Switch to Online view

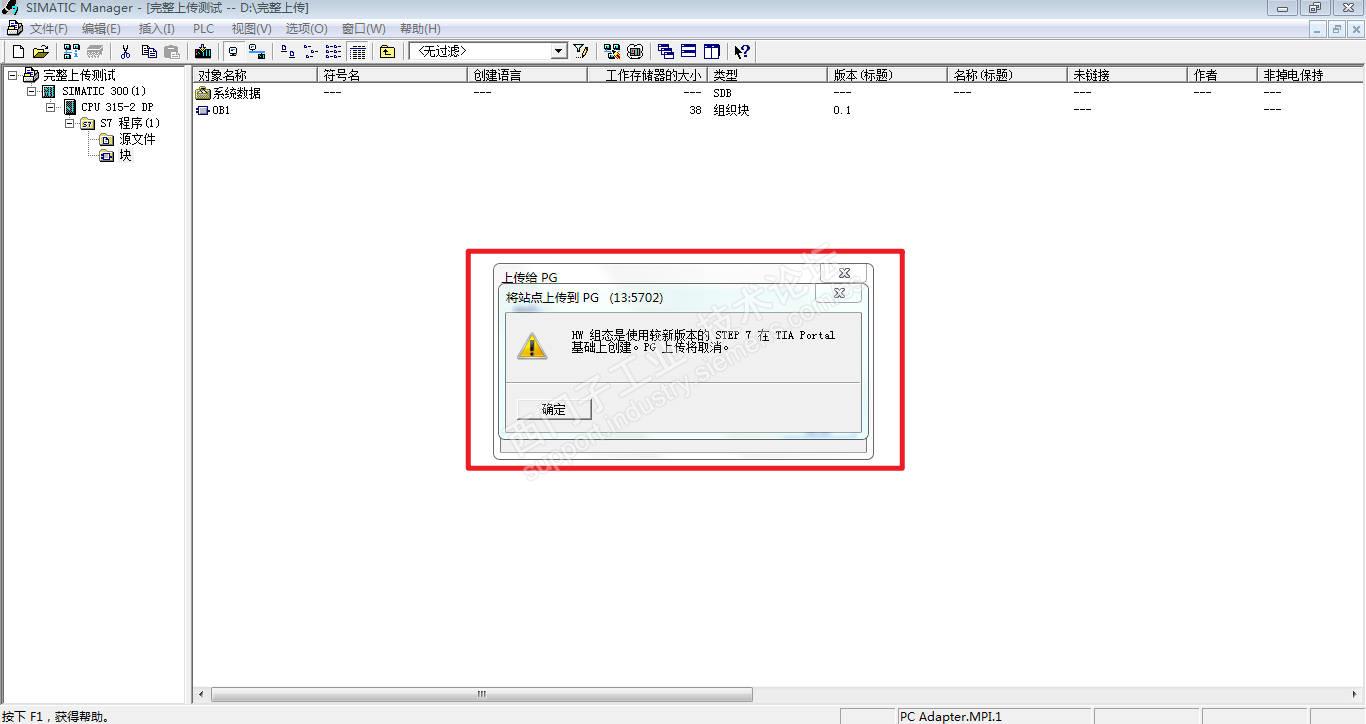(256, 51)
